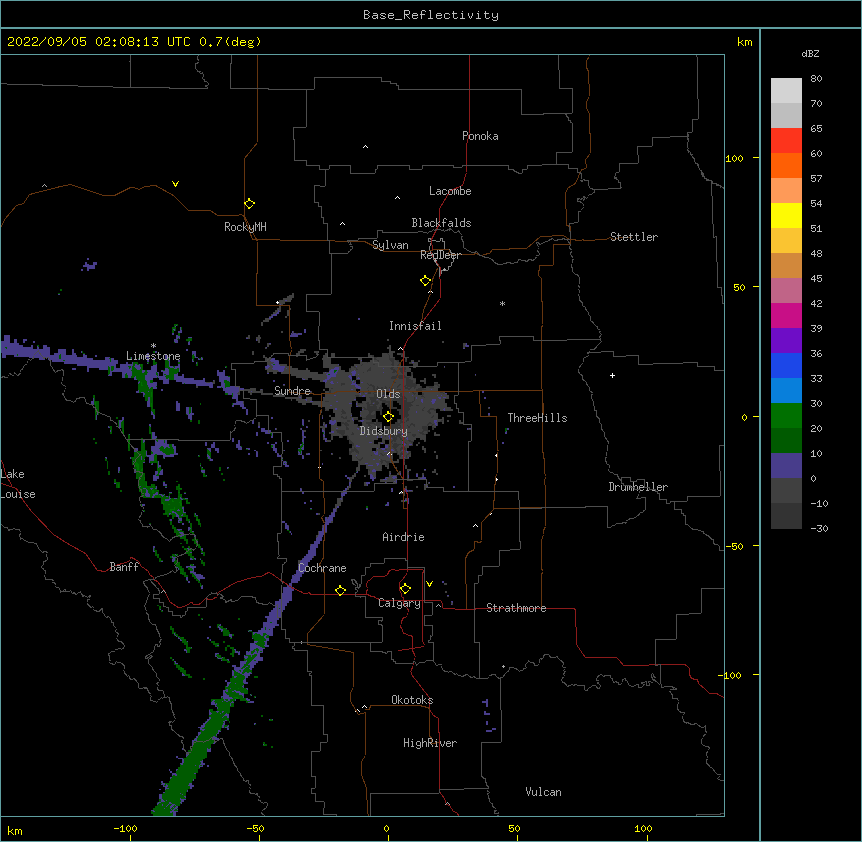Click the yellow km unit label at bottom left
Image resolution: width=862 pixels, height=842 pixels.
(x=15, y=831)
